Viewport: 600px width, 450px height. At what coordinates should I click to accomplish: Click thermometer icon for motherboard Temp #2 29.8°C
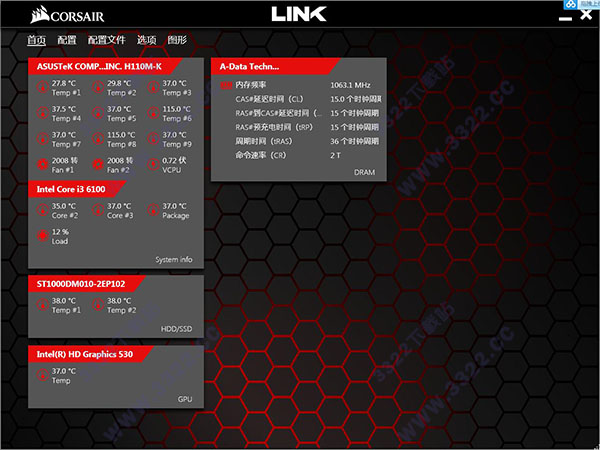click(98, 88)
